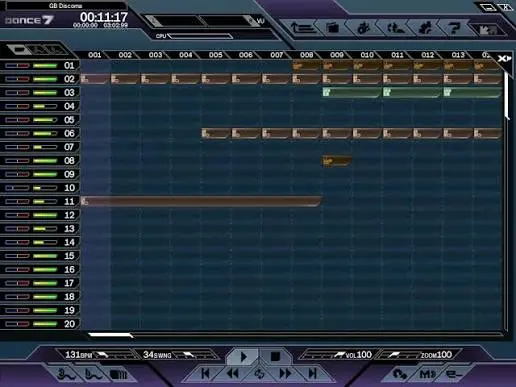Click the arrow-and-lines sort icon in top toolbar
Image resolution: width=516 pixels, height=387 pixels.
302,28
